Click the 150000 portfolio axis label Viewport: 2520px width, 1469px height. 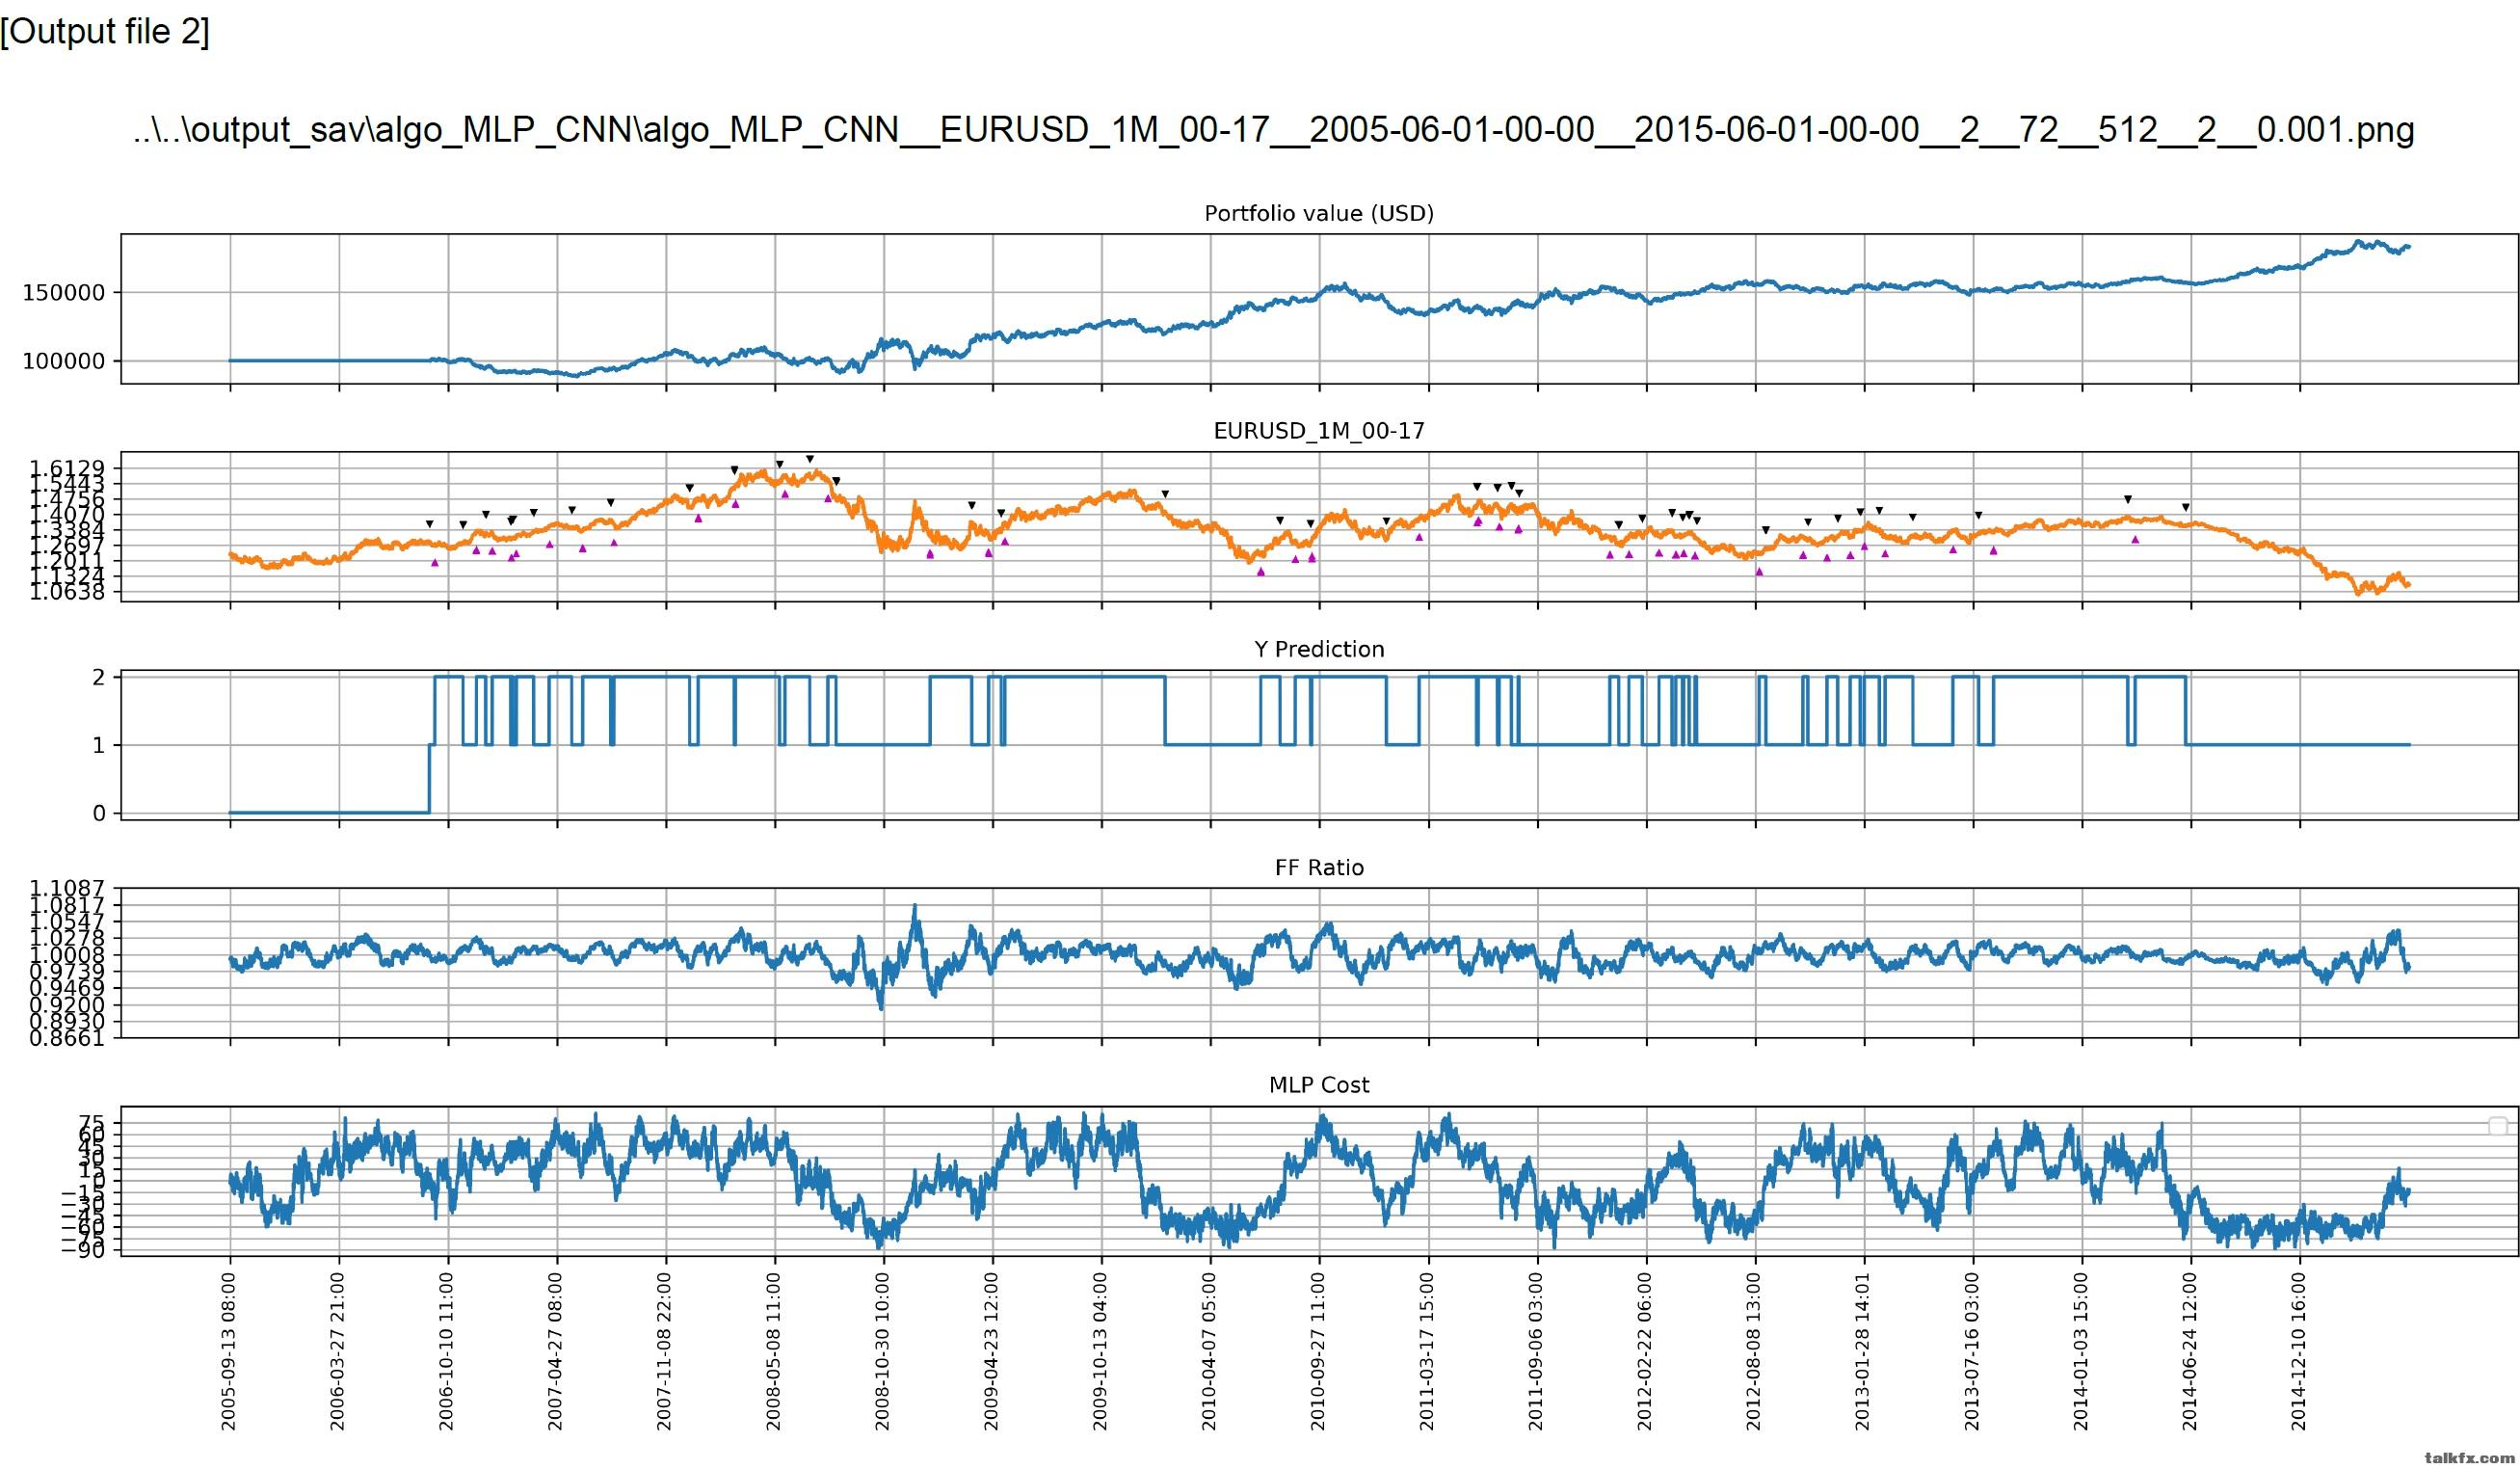[x=63, y=293]
